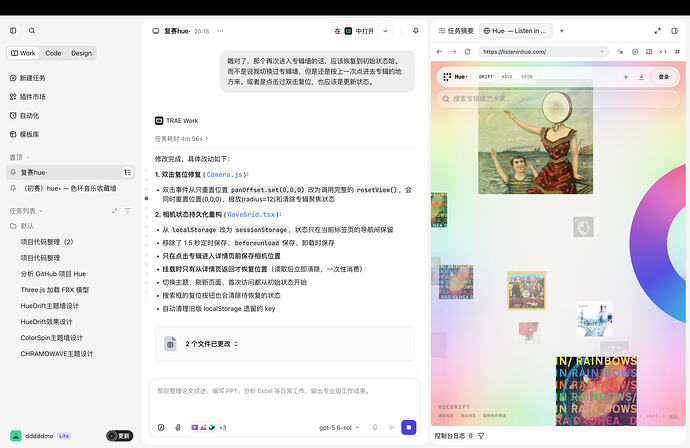Open the code view angle-brackets icon
This screenshot has height=448, width=690.
tap(663, 51)
